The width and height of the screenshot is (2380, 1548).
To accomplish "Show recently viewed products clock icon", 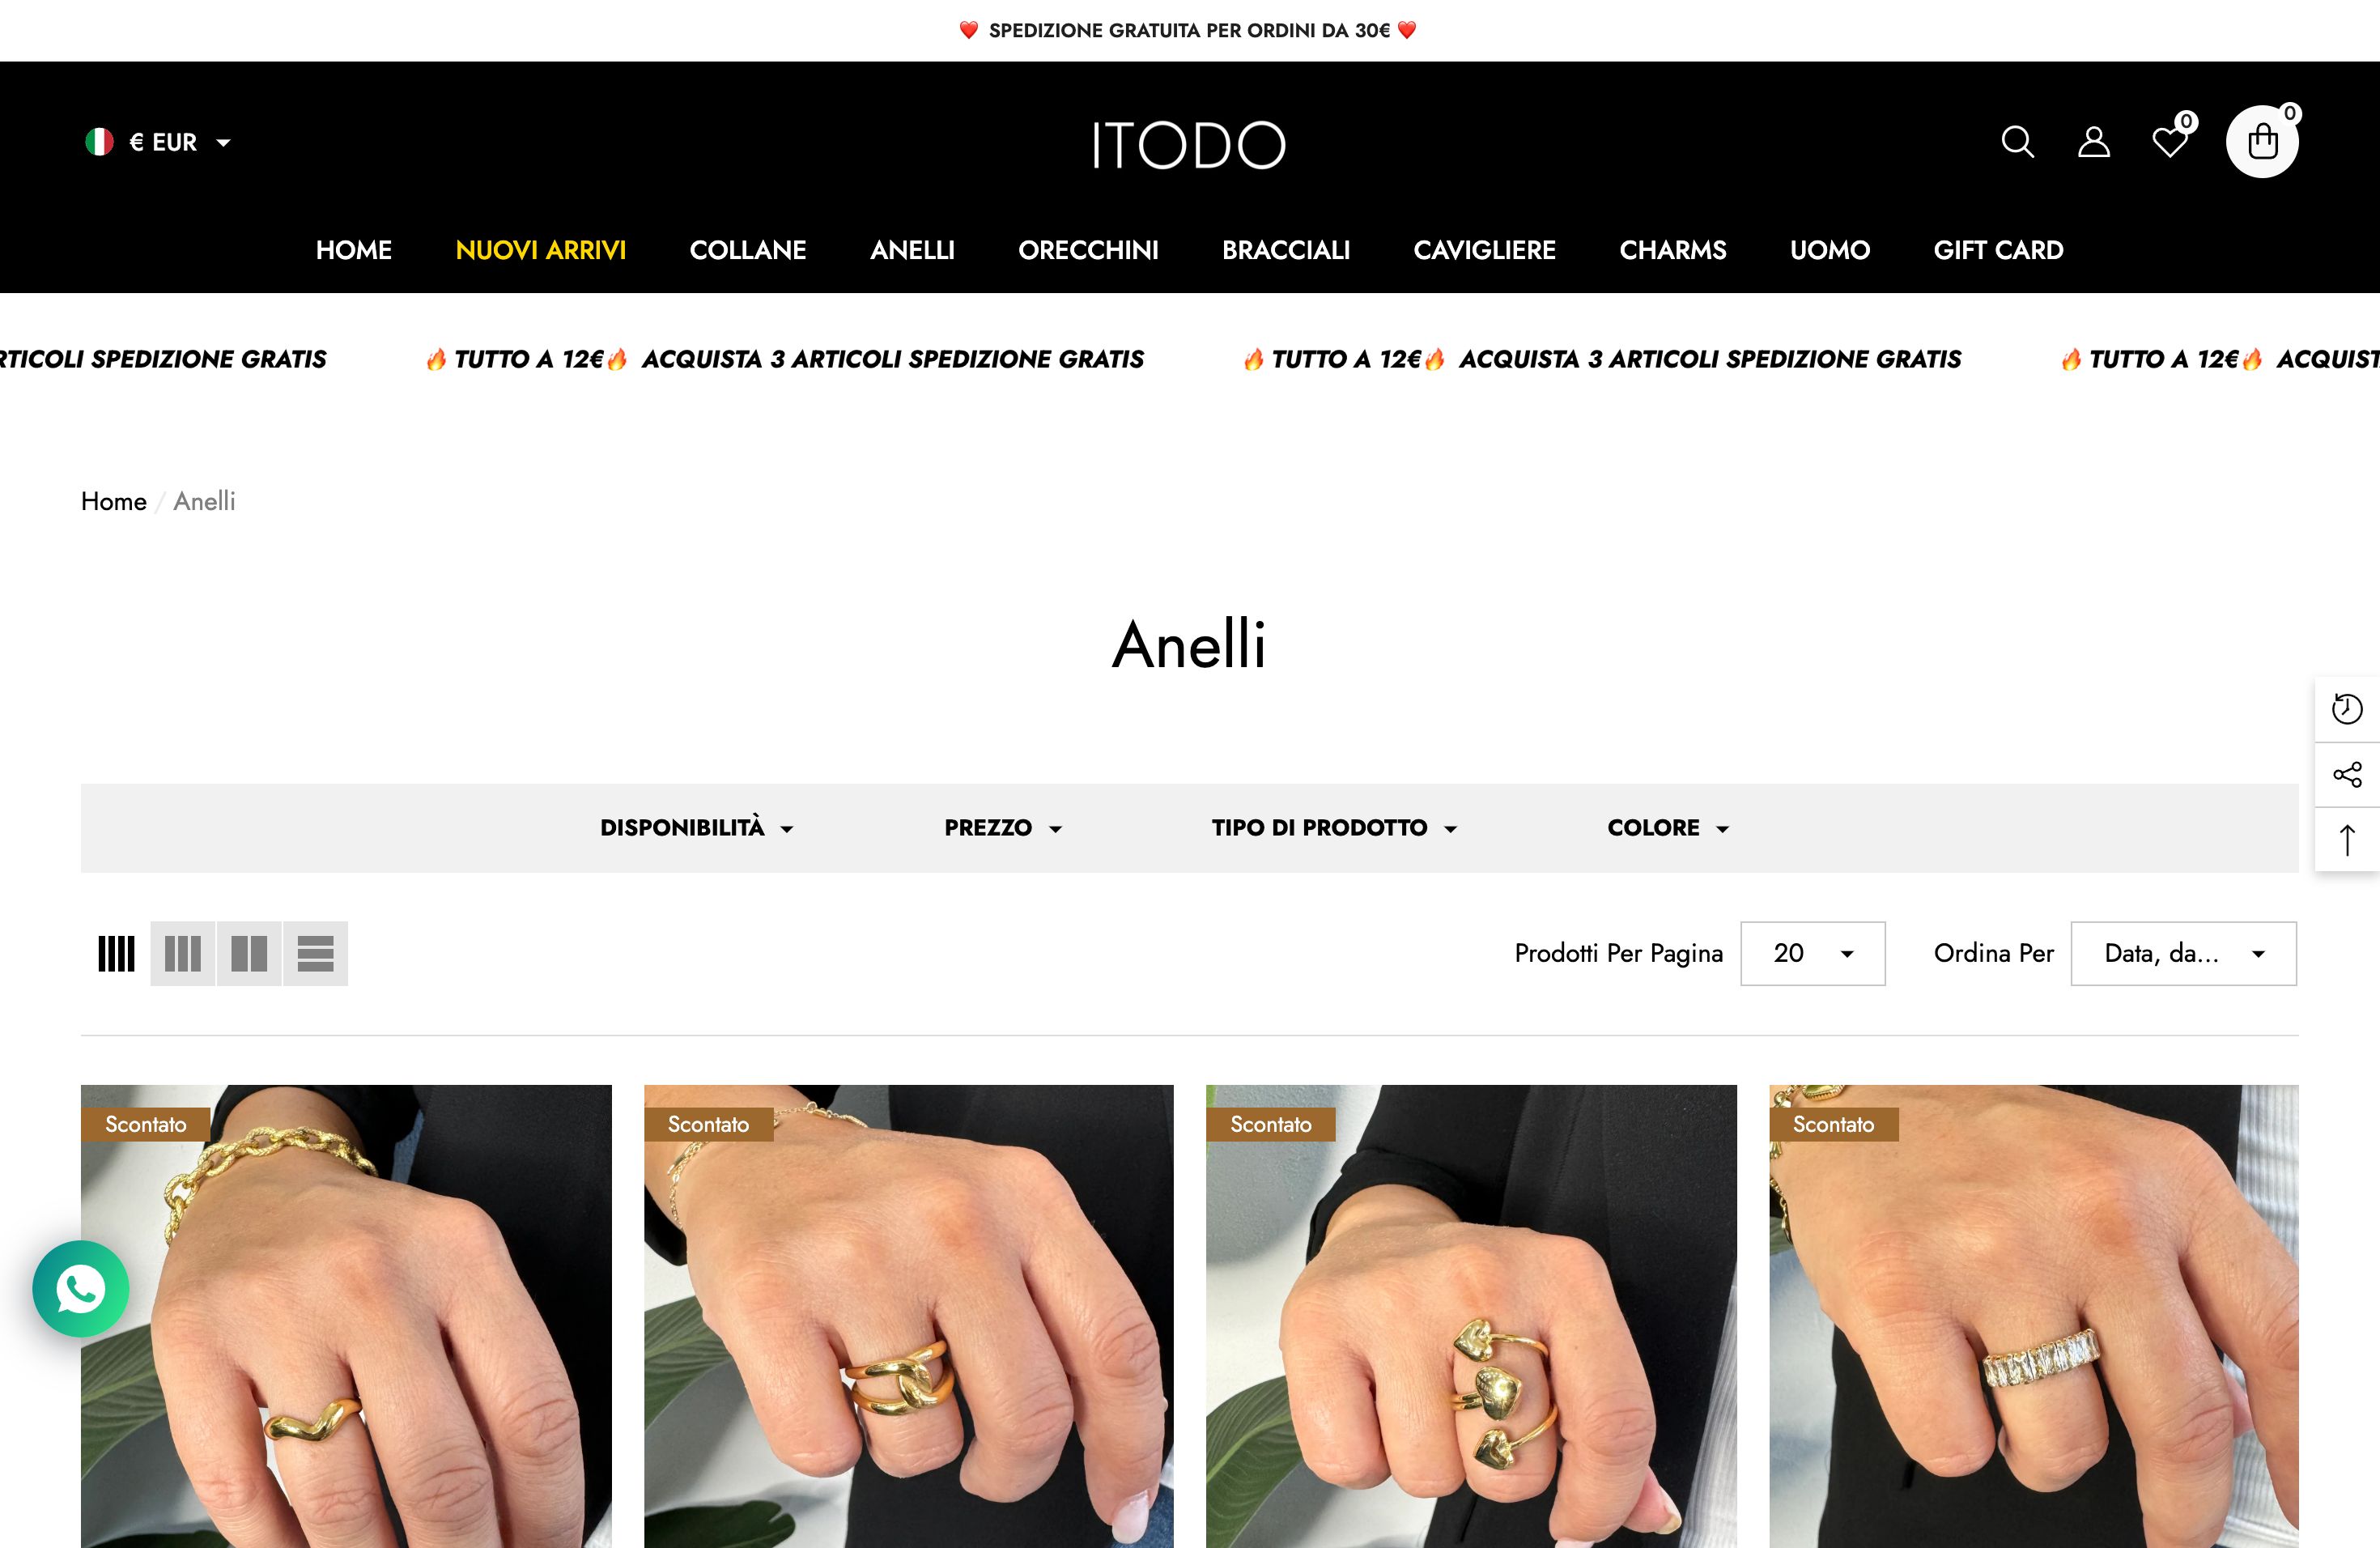I will (x=2347, y=709).
